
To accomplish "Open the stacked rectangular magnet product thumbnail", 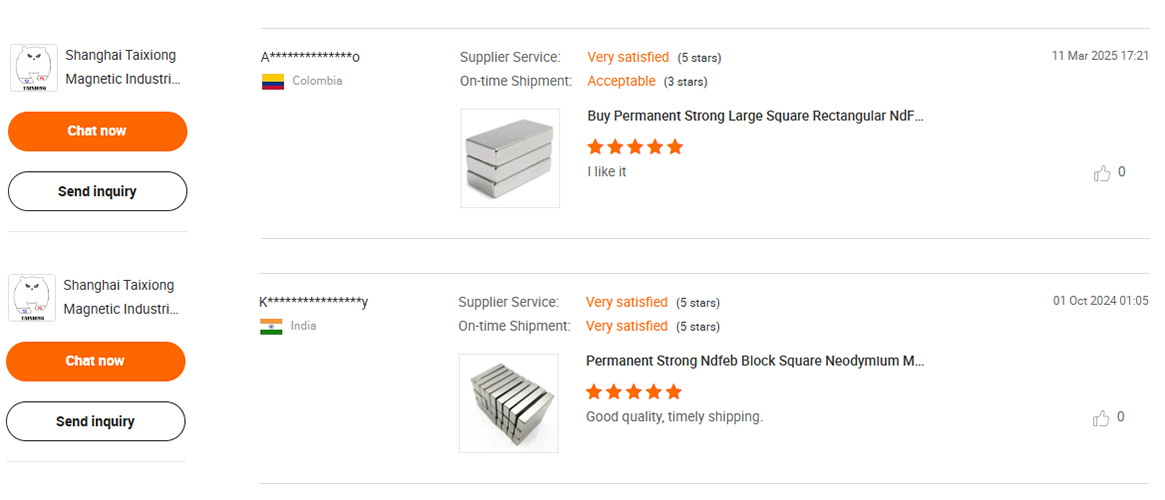I will pyautogui.click(x=510, y=158).
